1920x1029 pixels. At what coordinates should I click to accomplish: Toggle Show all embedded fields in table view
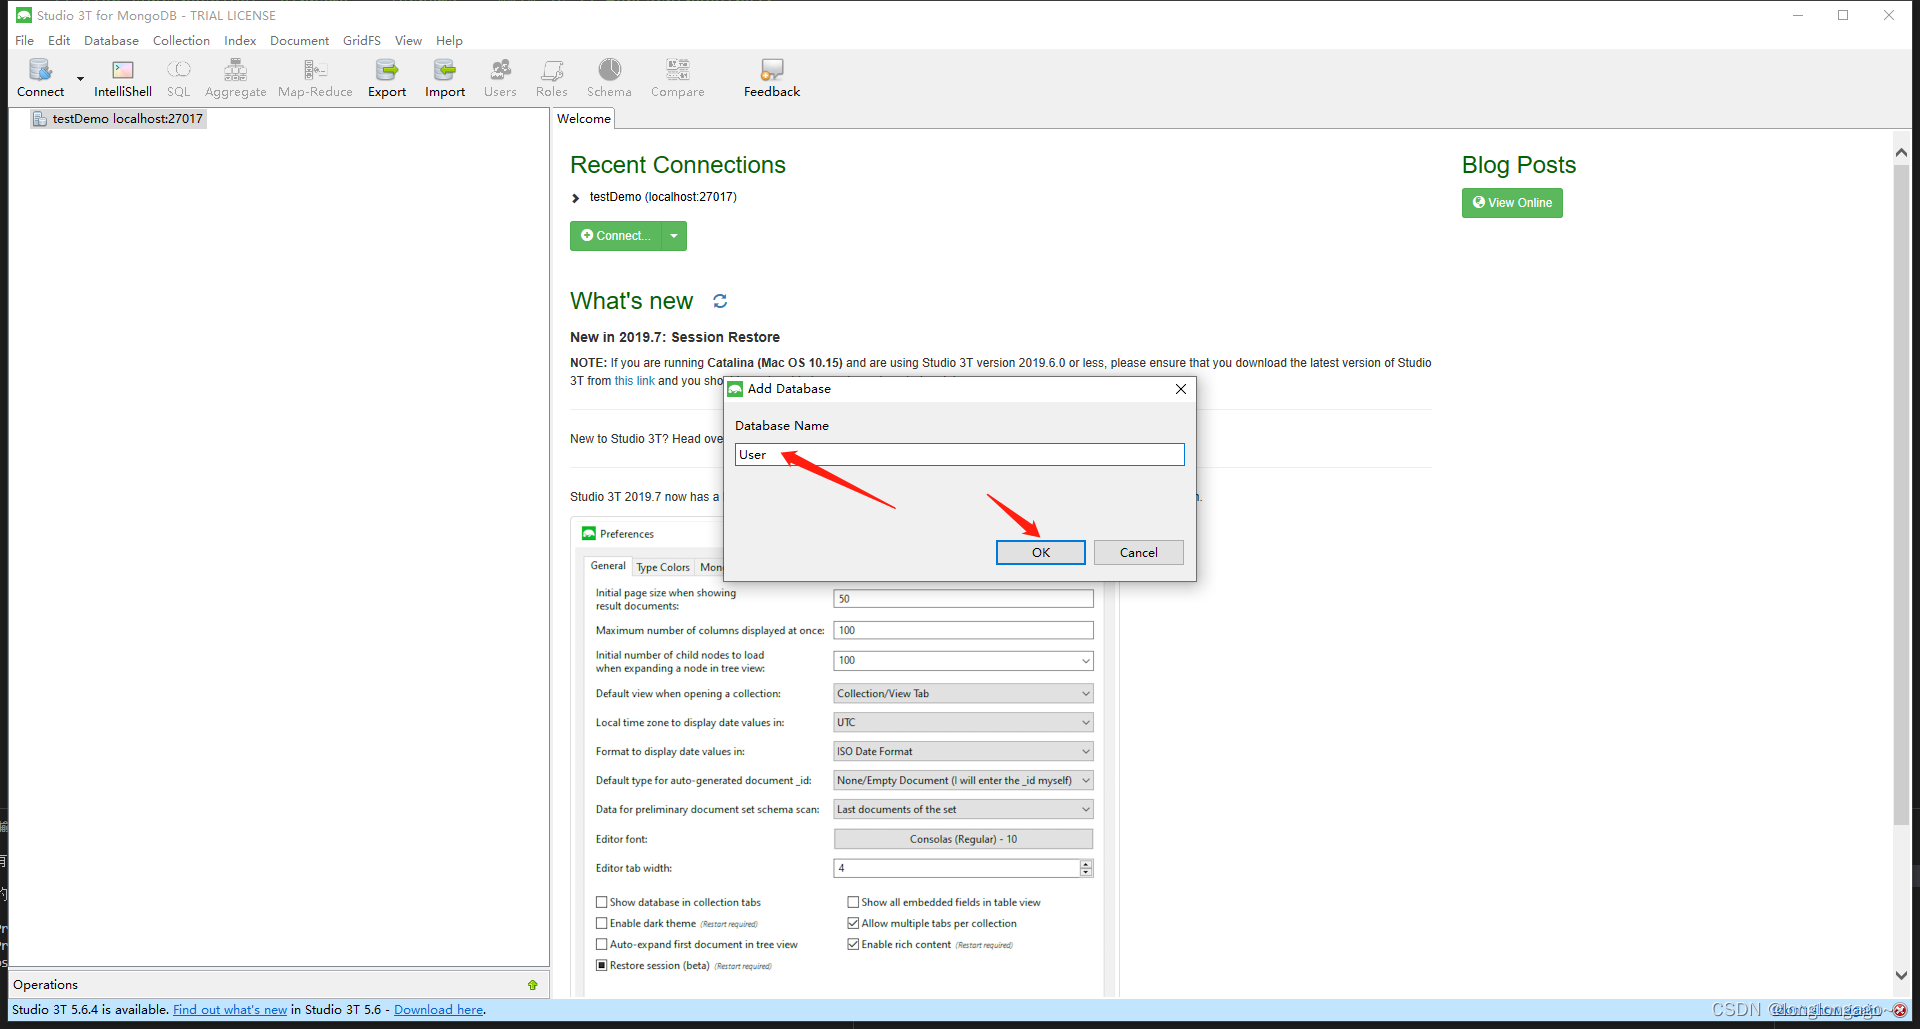pyautogui.click(x=853, y=902)
